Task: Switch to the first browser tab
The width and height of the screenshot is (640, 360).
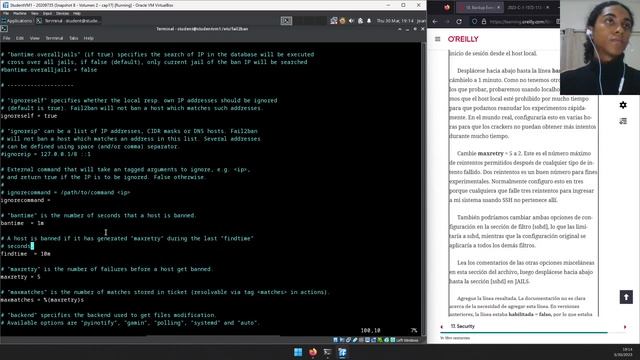Action: click(x=480, y=7)
